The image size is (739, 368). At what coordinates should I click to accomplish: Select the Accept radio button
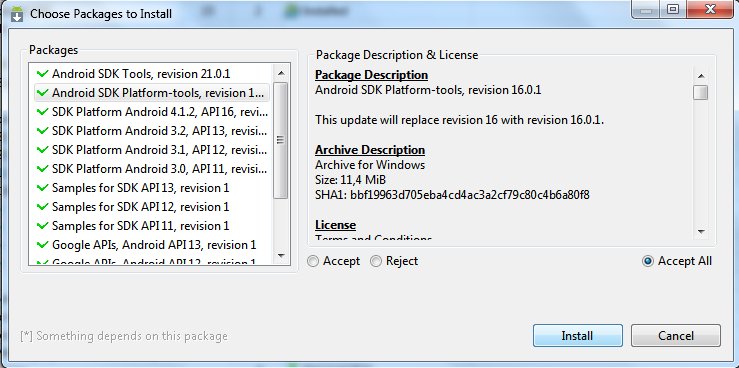(x=313, y=261)
